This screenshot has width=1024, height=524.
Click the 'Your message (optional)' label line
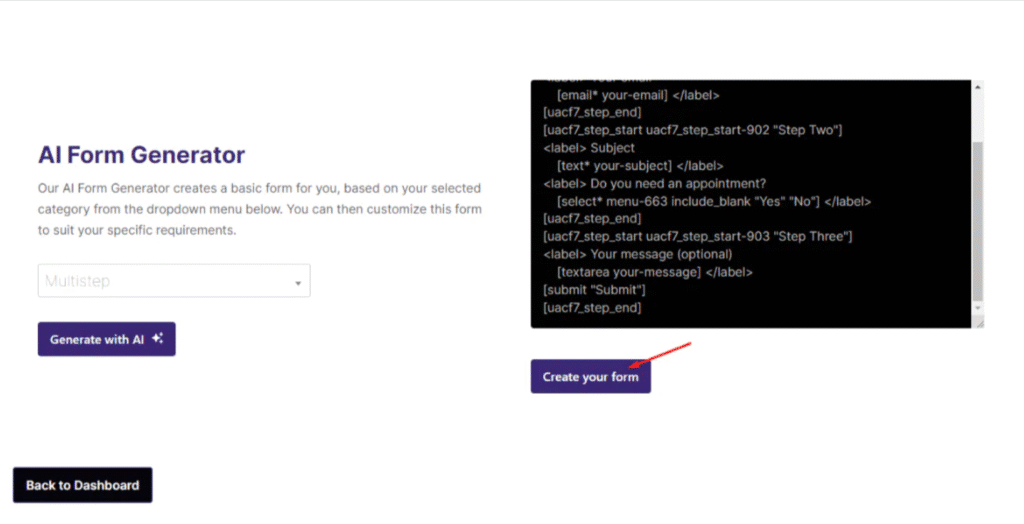637,254
